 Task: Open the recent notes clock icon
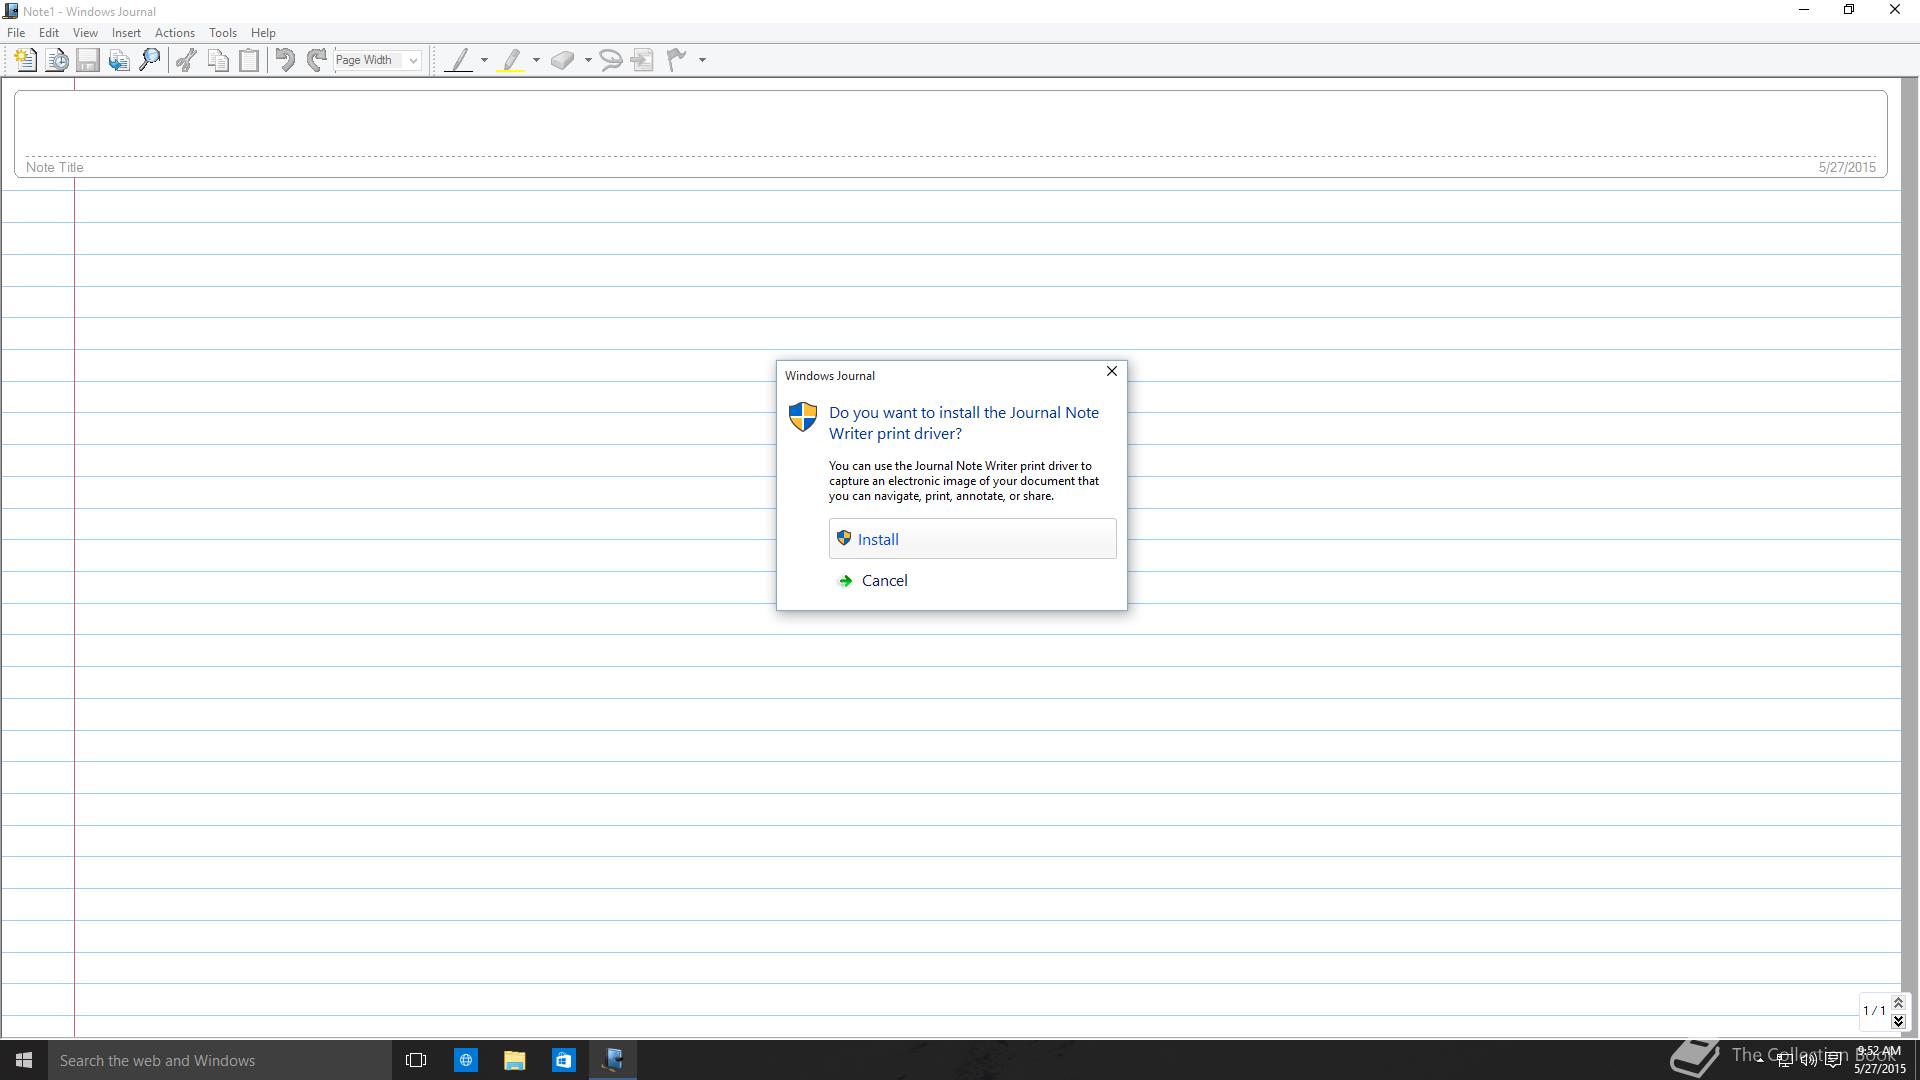[x=57, y=60]
